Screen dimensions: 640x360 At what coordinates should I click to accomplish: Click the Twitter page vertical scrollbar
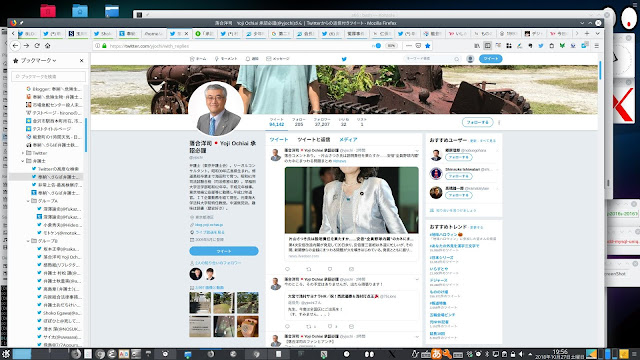click(600, 70)
